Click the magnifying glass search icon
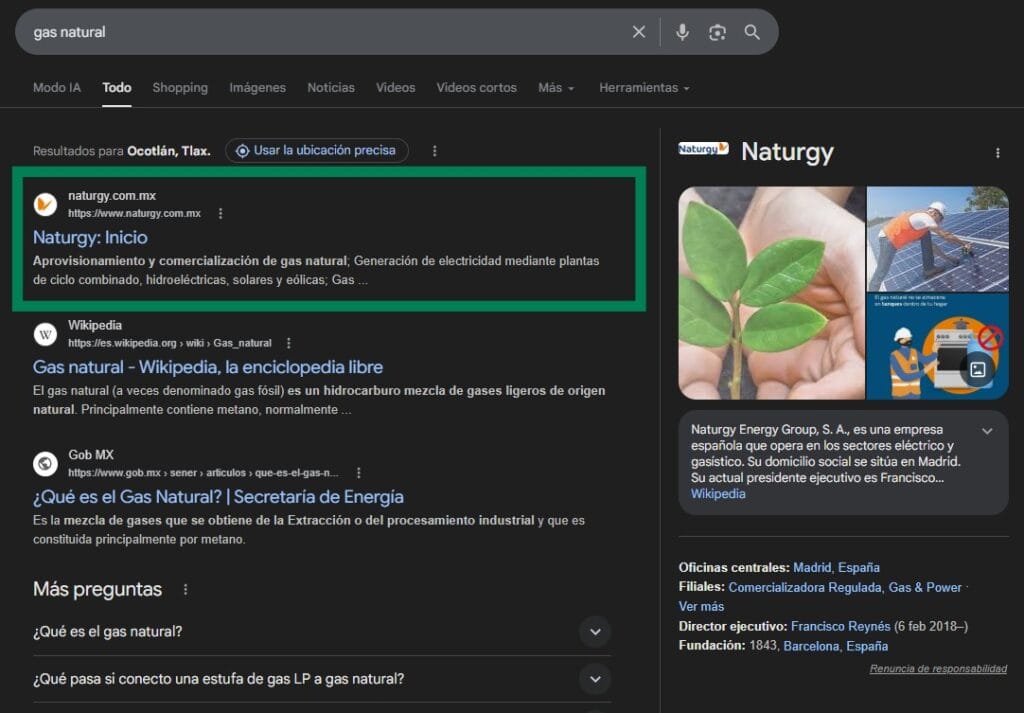Image resolution: width=1024 pixels, height=713 pixels. point(752,32)
